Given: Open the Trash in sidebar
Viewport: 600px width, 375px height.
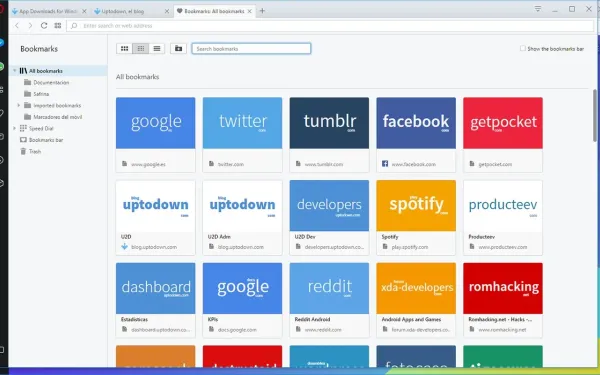Looking at the screenshot, I should tap(34, 152).
